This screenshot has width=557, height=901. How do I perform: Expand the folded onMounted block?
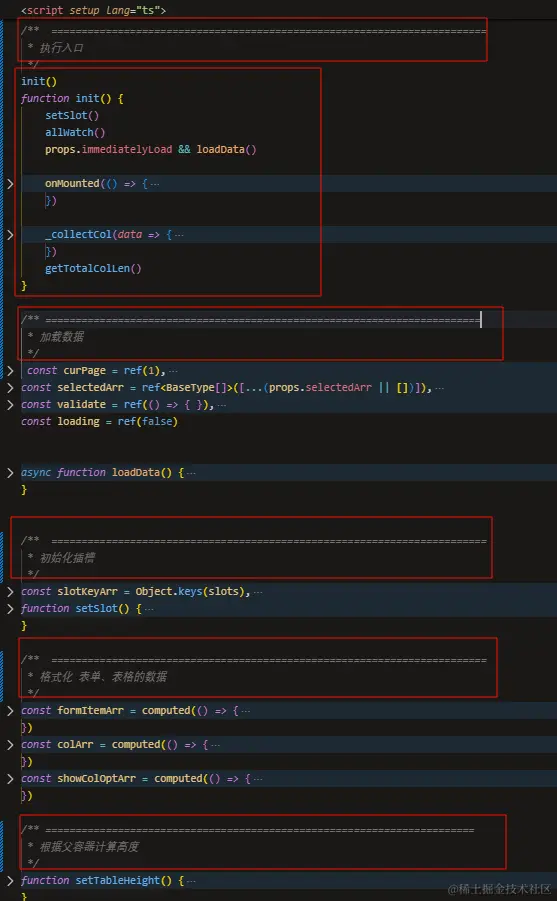[x=10, y=184]
